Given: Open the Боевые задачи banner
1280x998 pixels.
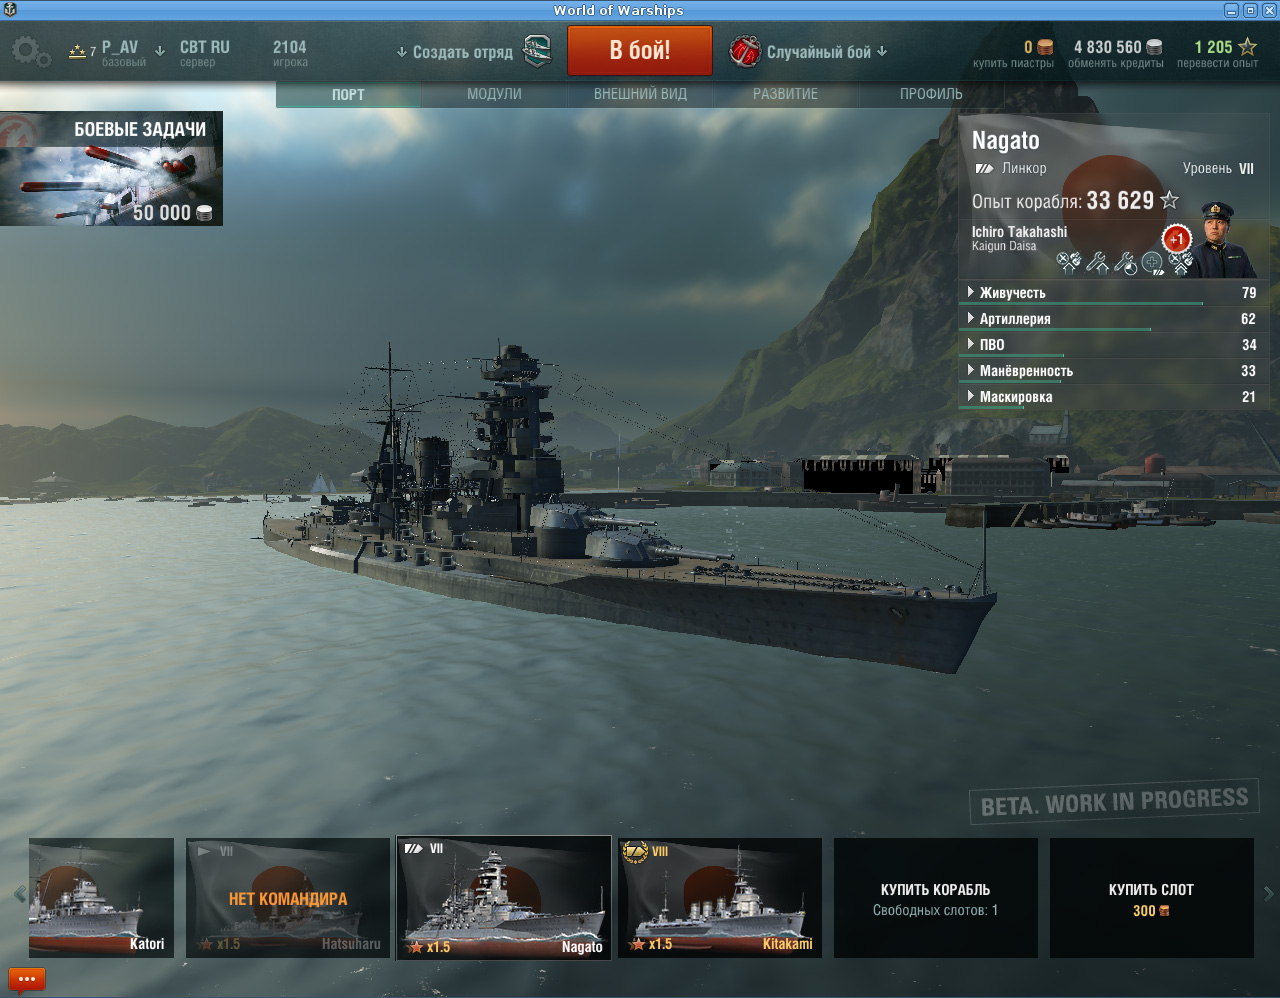Looking at the screenshot, I should tap(111, 168).
